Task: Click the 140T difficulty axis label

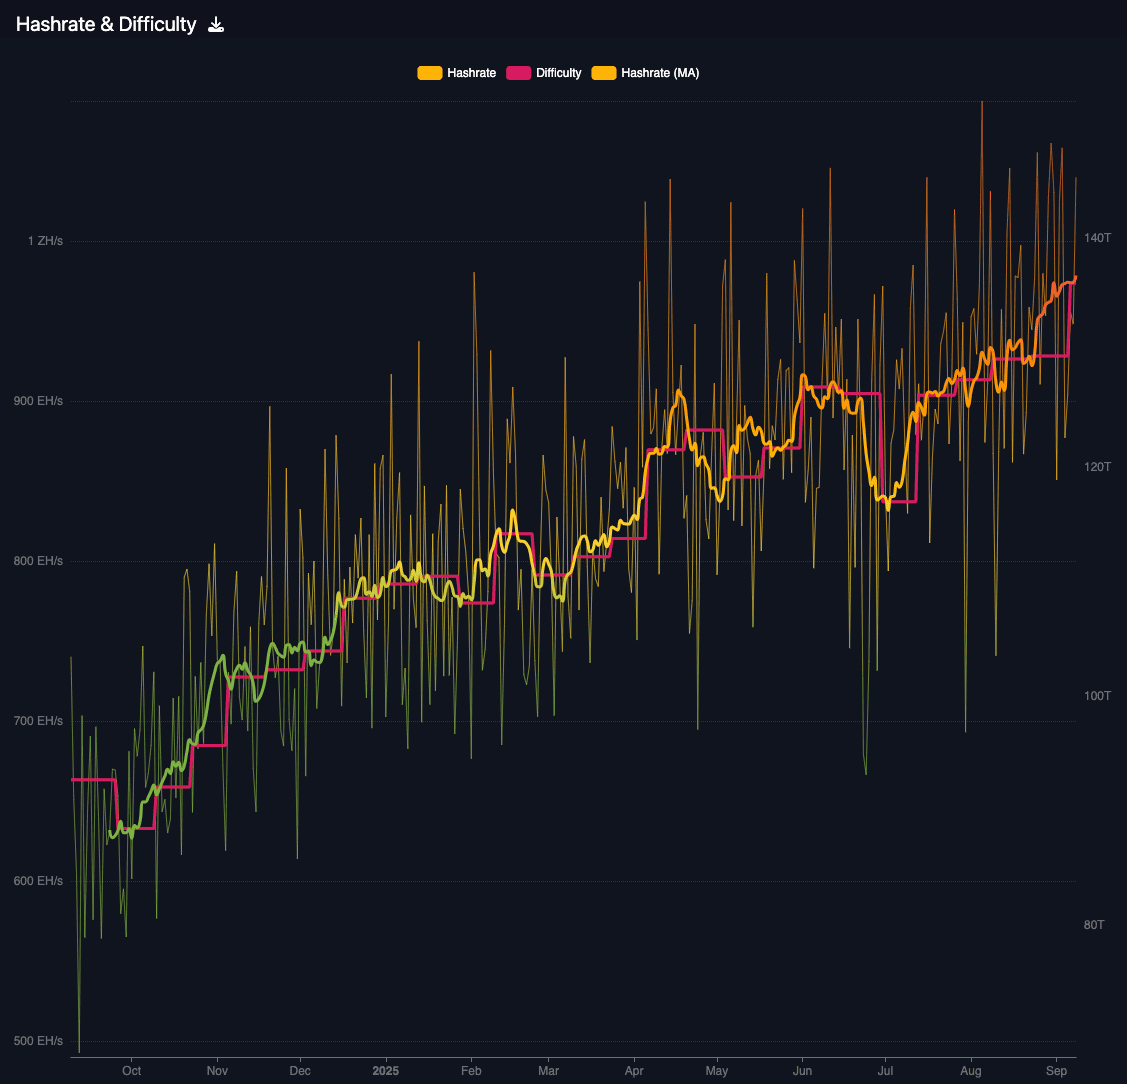Action: point(1097,238)
